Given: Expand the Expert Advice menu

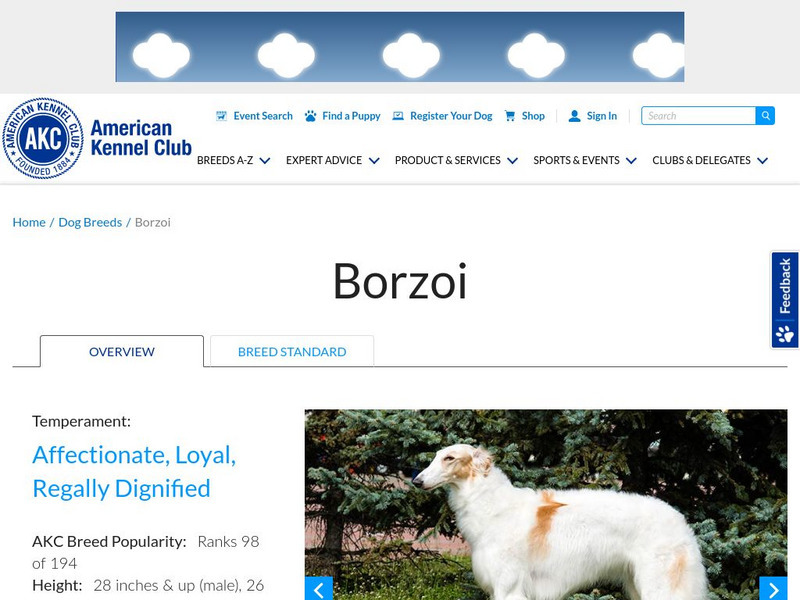Looking at the screenshot, I should 333,160.
